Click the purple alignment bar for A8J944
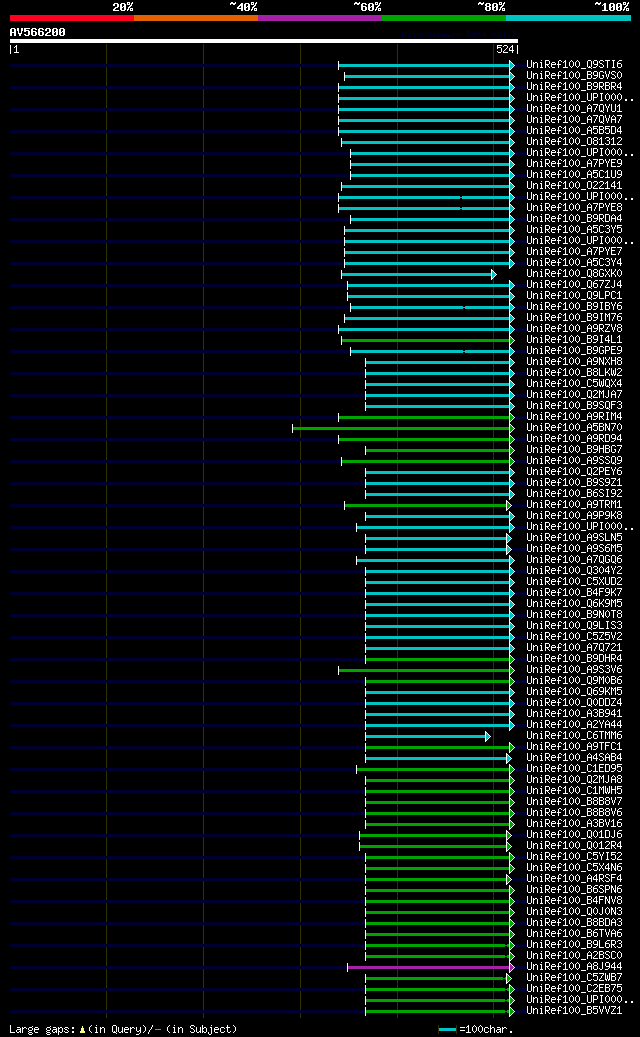 pyautogui.click(x=431, y=967)
